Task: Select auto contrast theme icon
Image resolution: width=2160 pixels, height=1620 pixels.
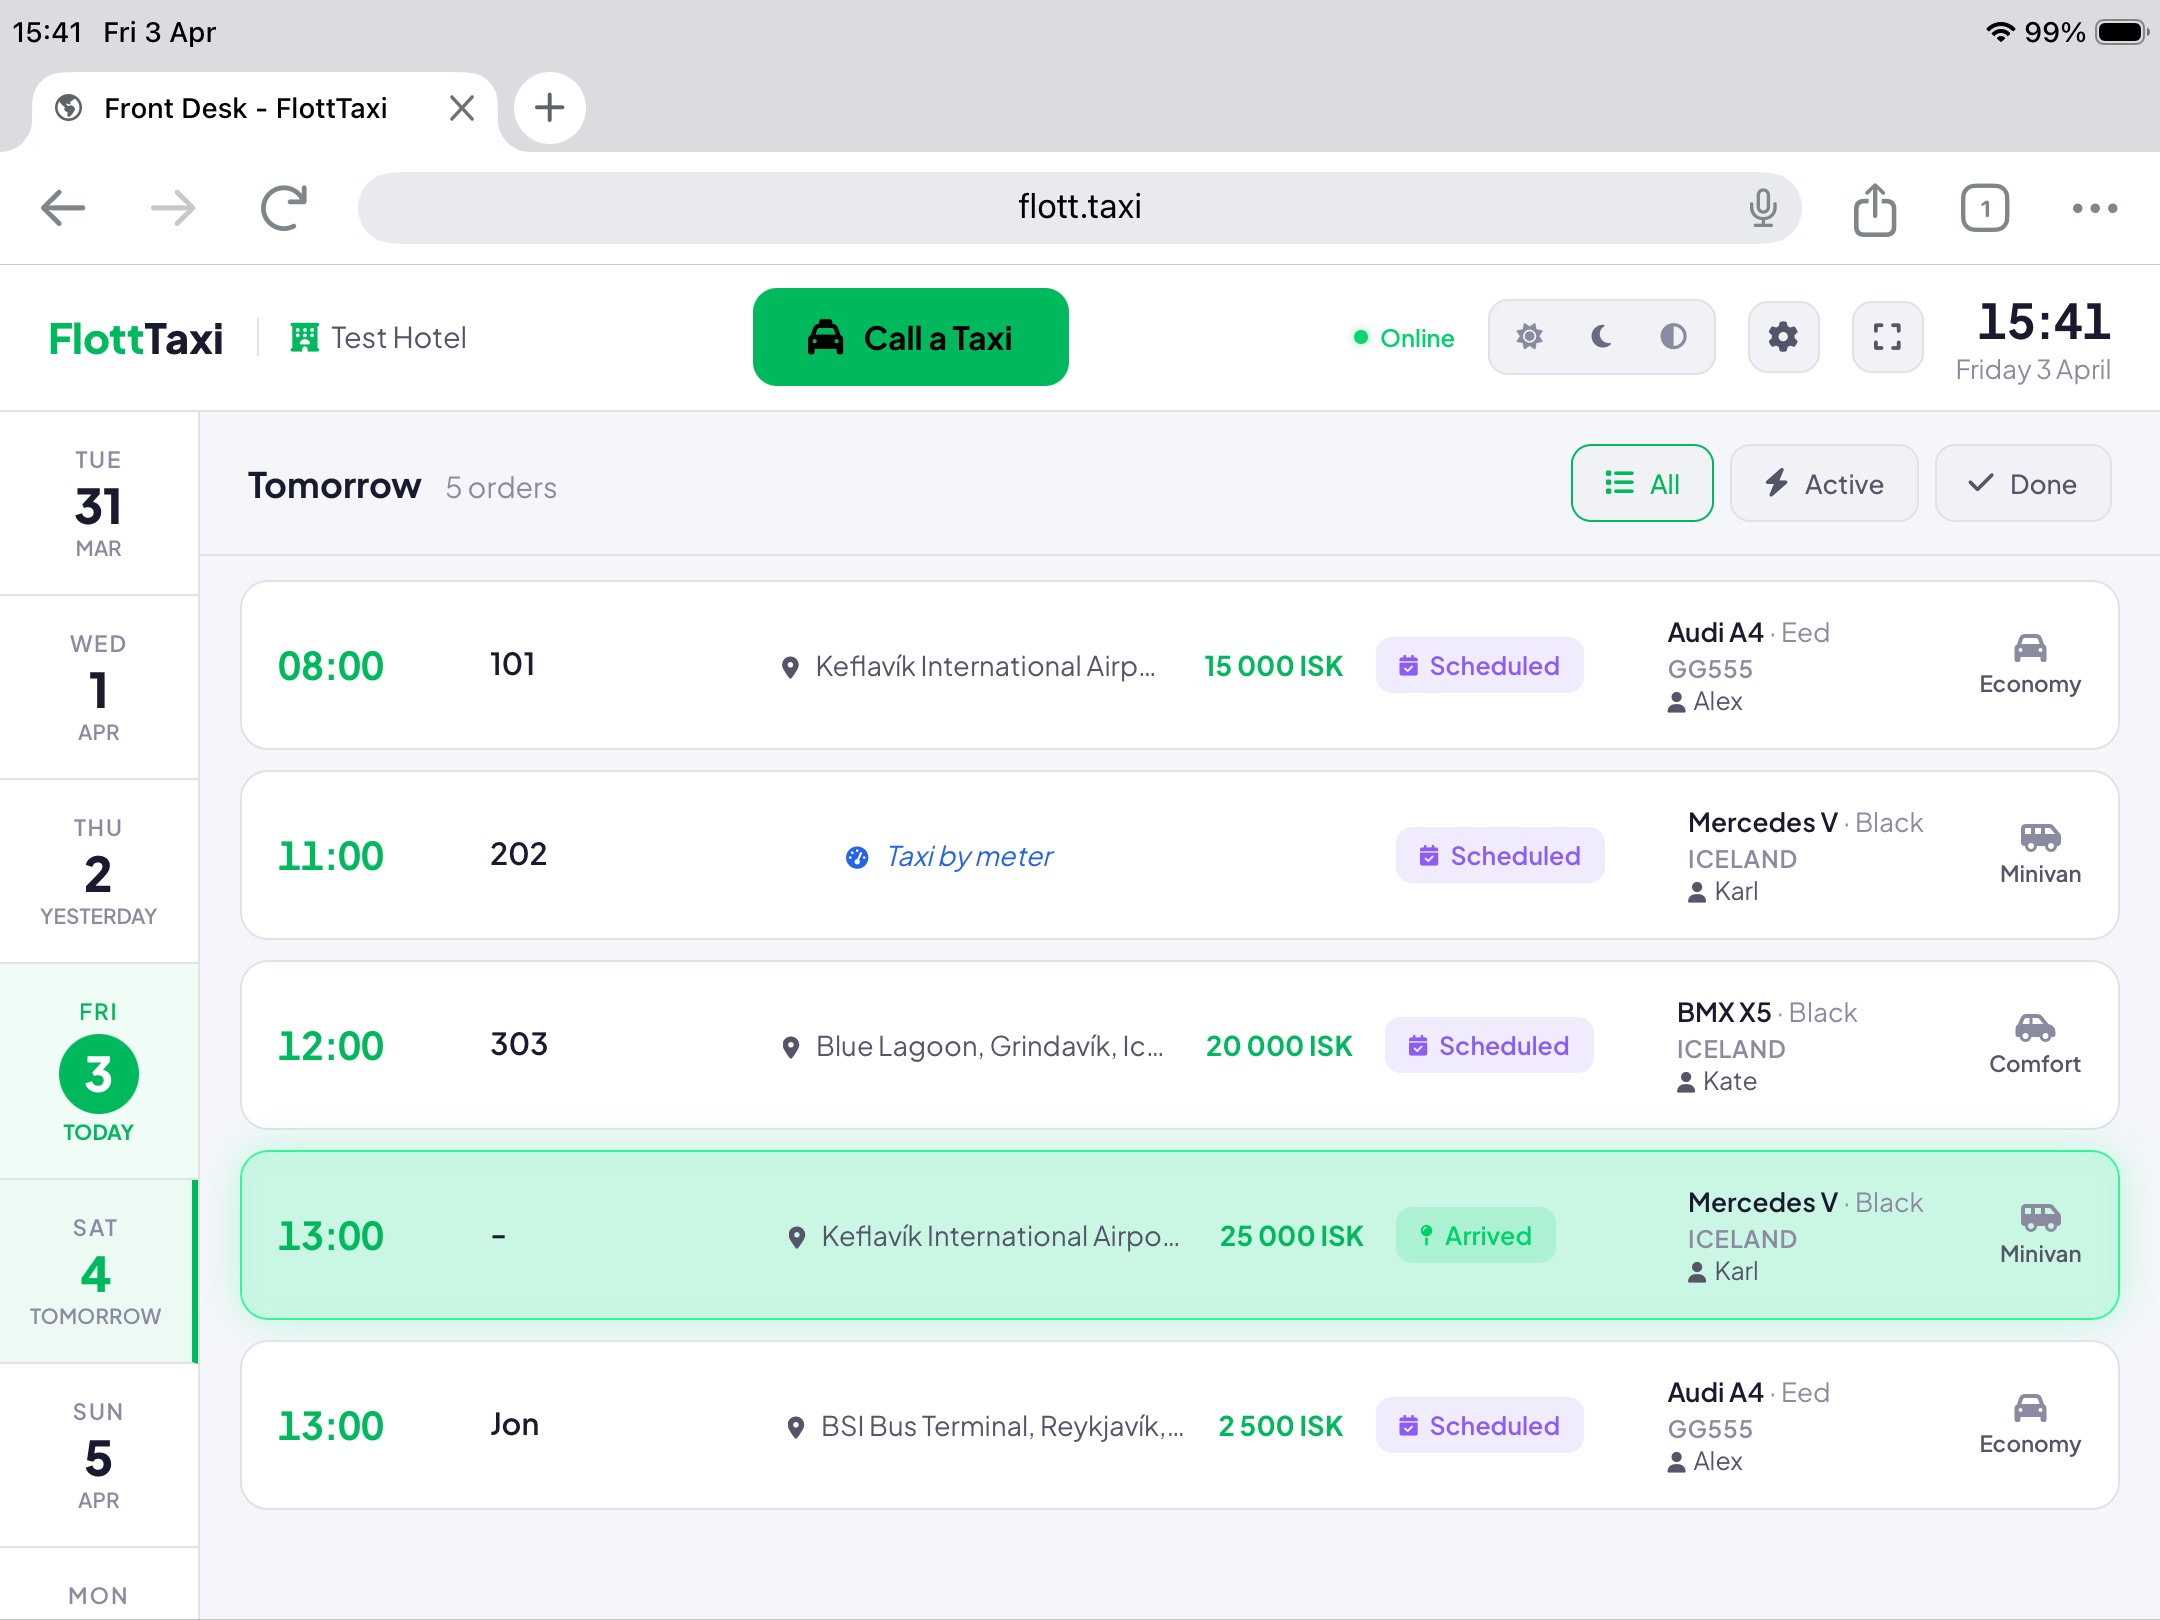Action: tap(1673, 337)
